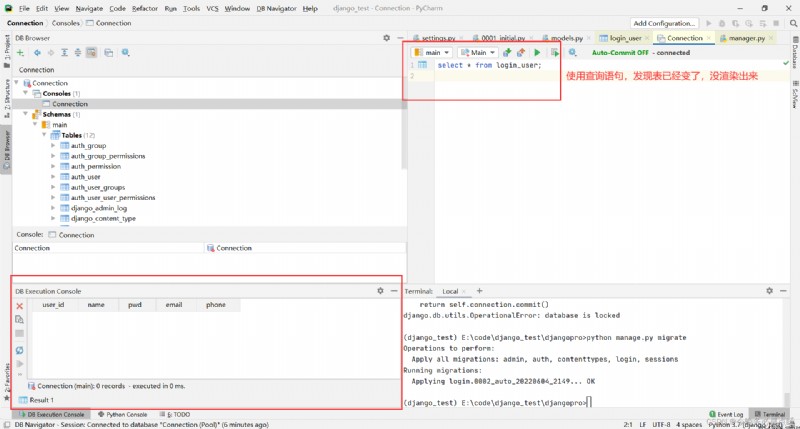Select the Result 1 tab
Screen dimensions: 800x429
[x=36, y=400]
